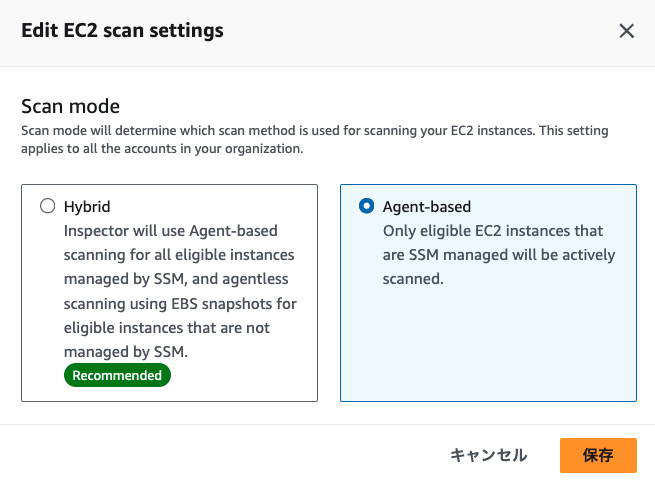
Task: Click the Hybrid option label
Action: pos(87,207)
